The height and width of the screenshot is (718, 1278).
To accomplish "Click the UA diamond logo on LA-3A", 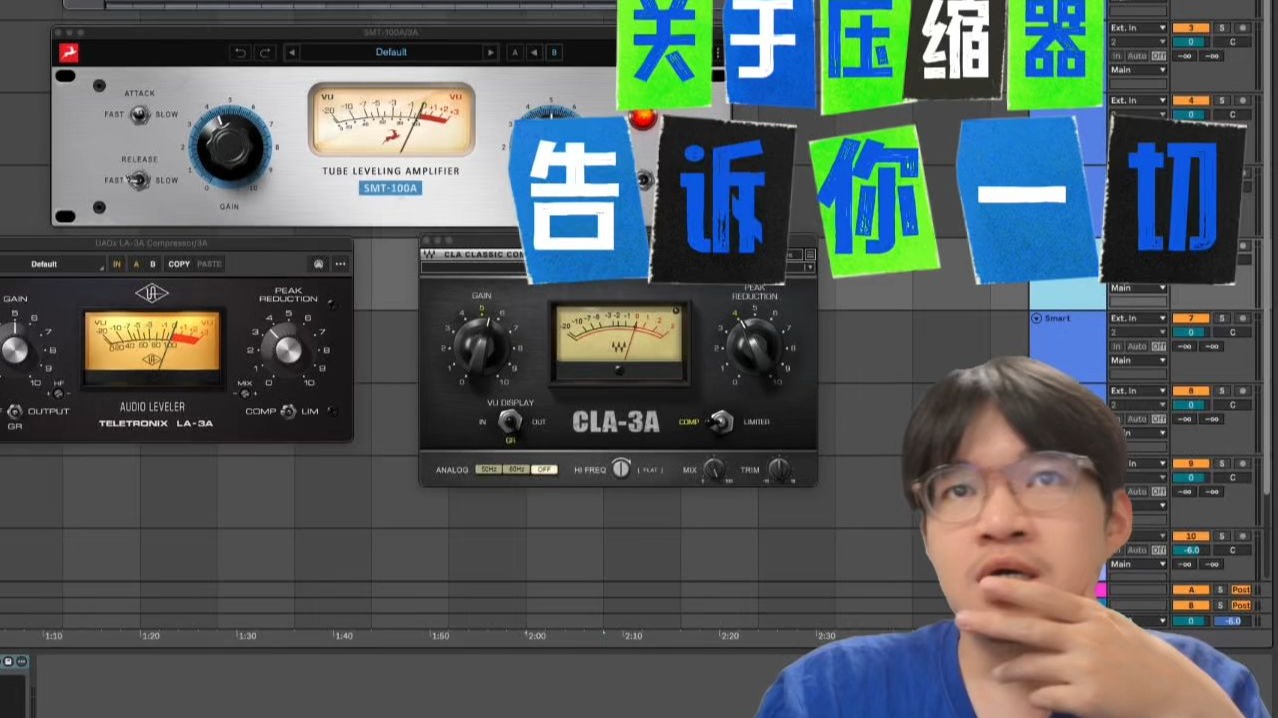I will tap(153, 292).
